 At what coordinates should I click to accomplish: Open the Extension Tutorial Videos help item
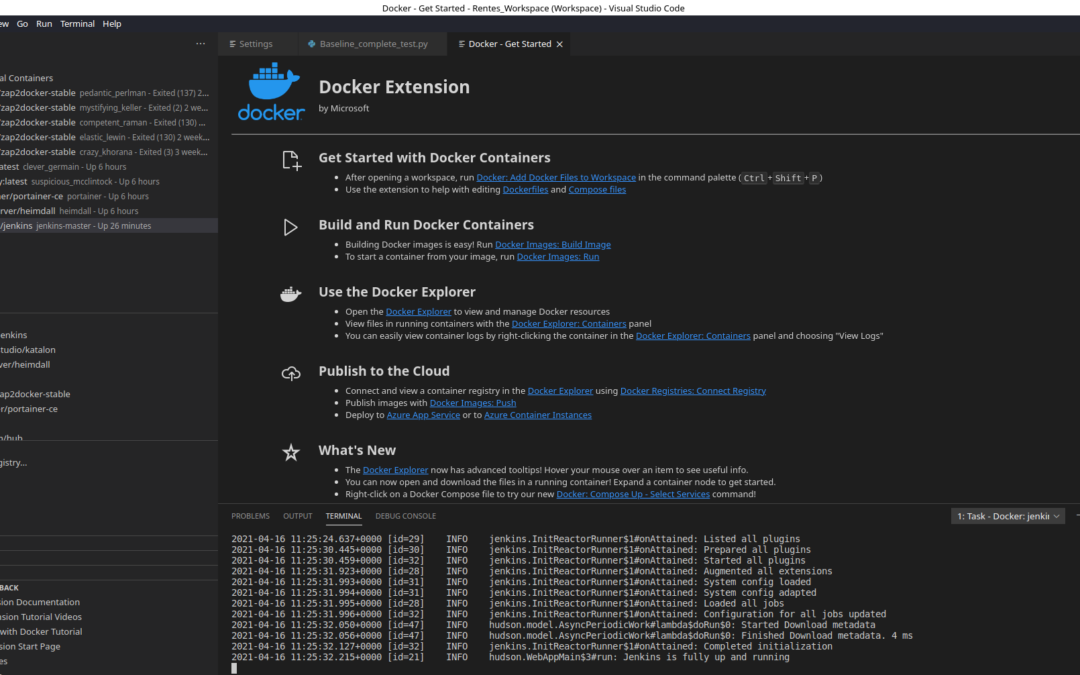pos(109,617)
